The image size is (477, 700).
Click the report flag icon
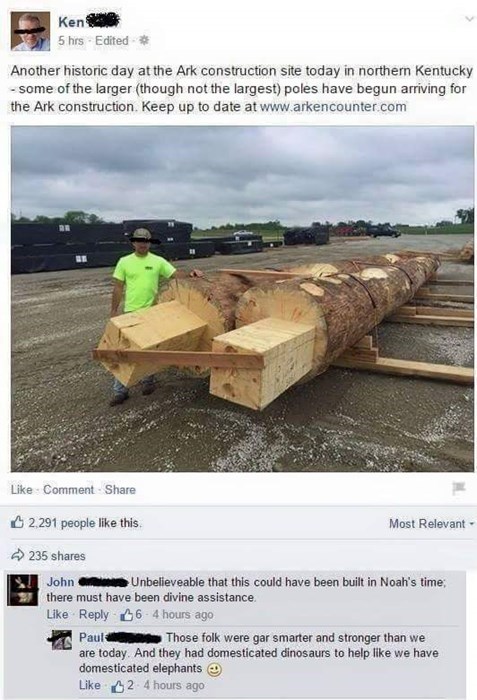coord(459,488)
